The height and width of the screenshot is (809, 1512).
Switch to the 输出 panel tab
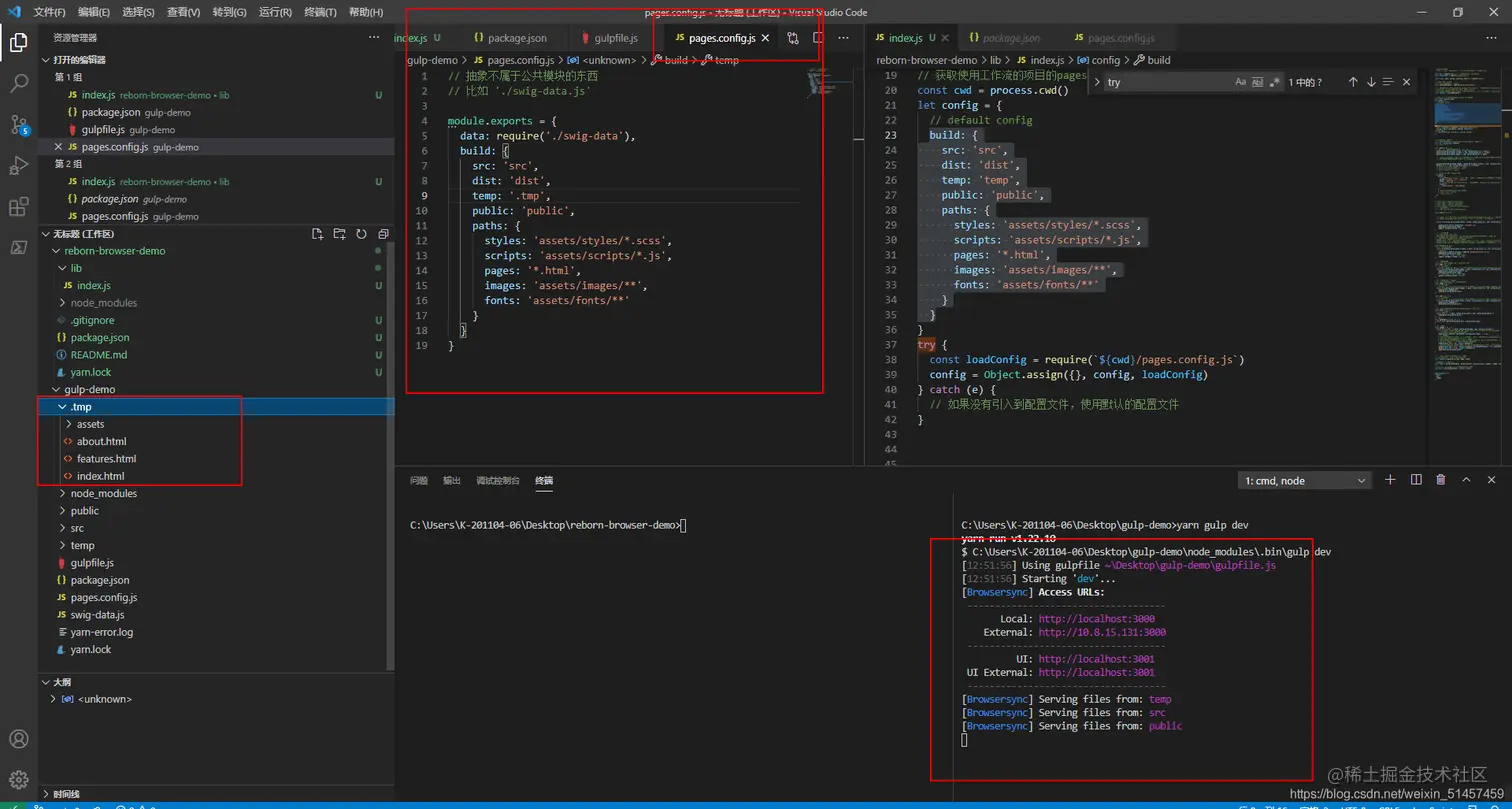(x=452, y=481)
